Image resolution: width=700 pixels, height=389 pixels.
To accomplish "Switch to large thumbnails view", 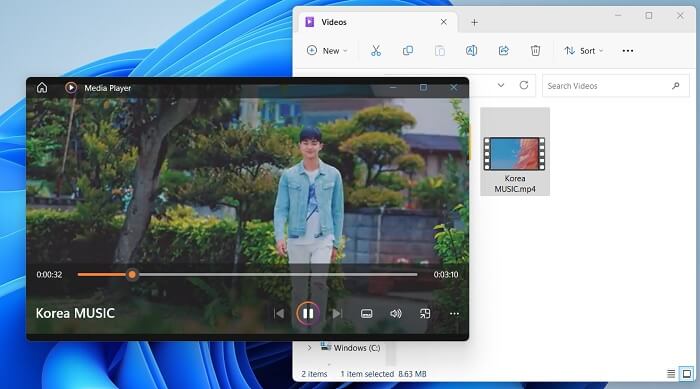I will coord(687,374).
